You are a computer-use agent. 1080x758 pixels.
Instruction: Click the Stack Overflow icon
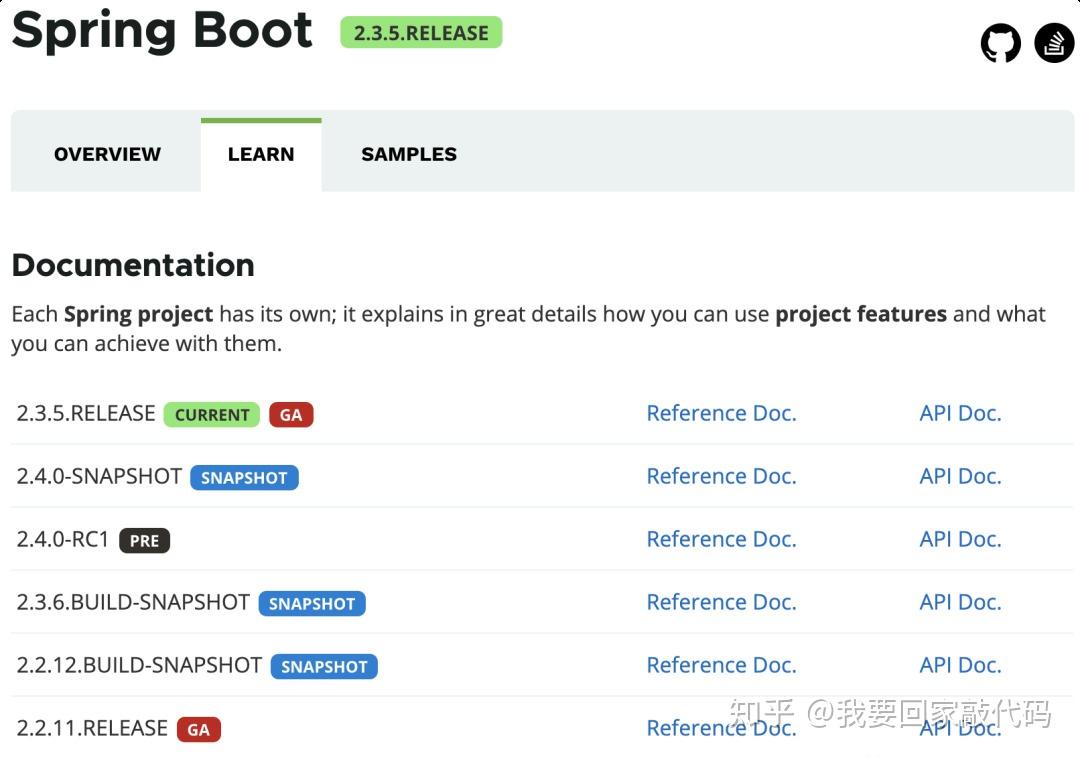[x=1054, y=43]
